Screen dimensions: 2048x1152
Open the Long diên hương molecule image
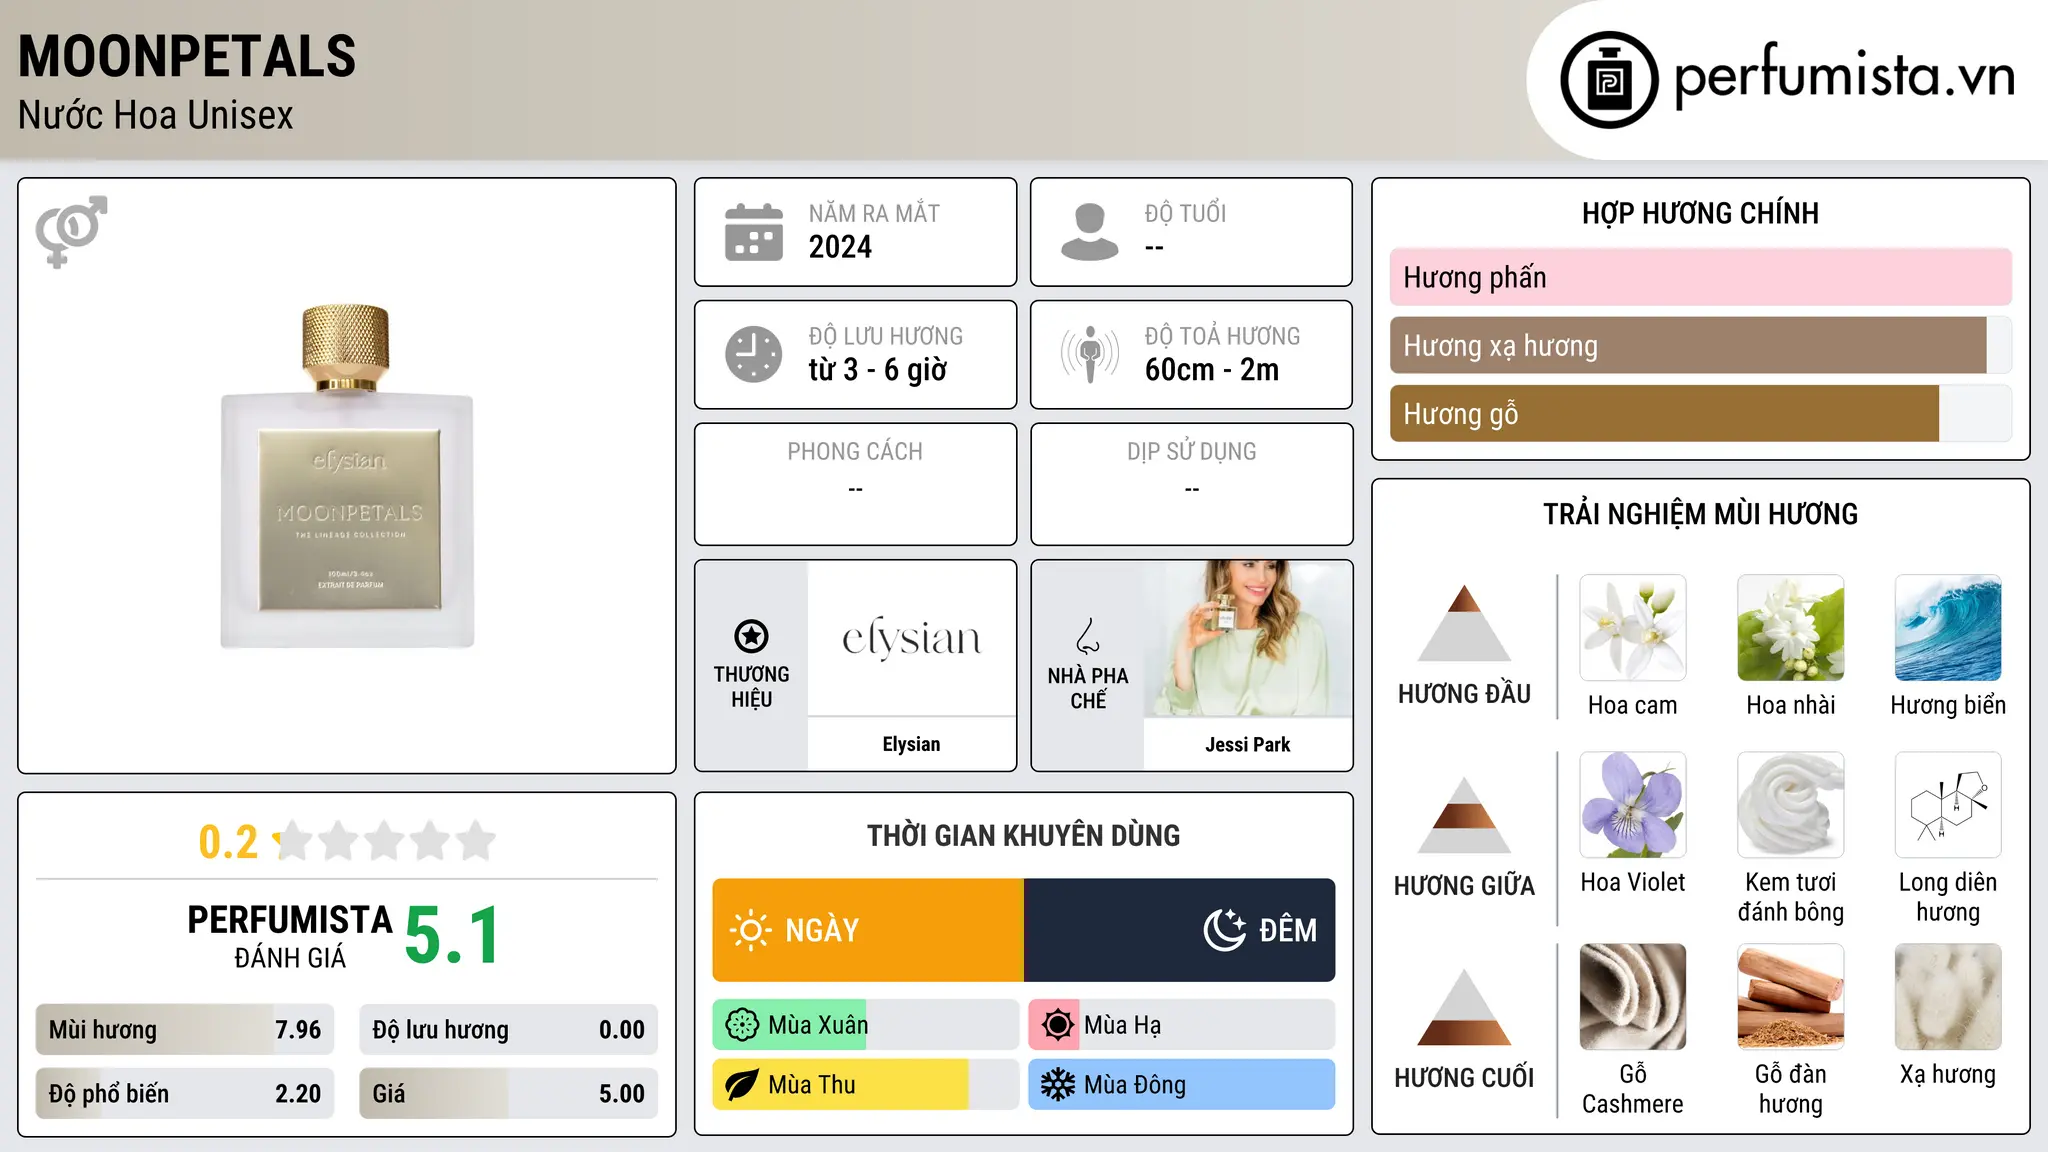click(x=1948, y=805)
